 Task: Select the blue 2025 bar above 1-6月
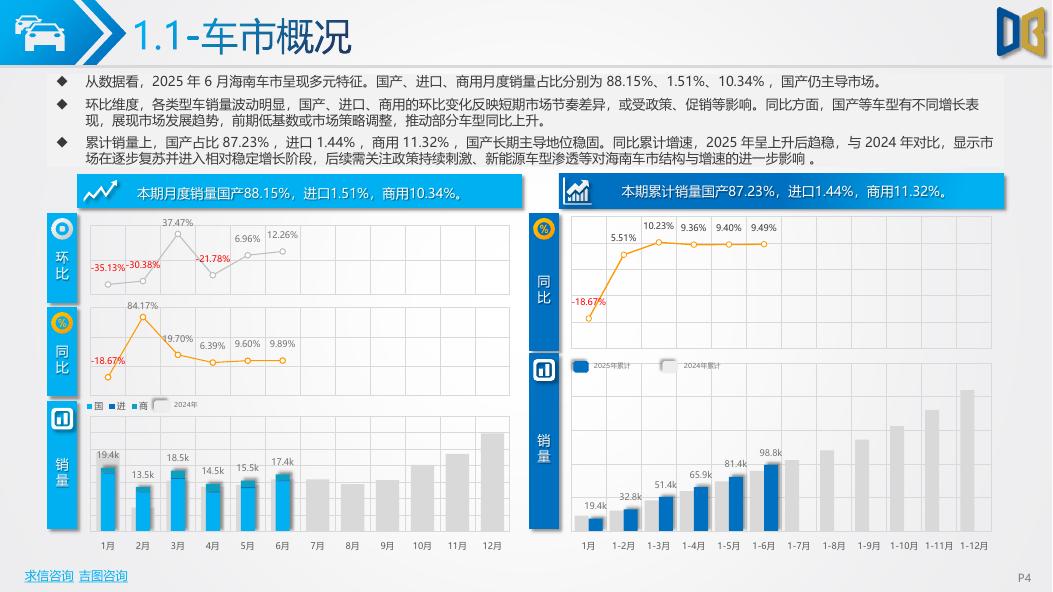tap(771, 497)
